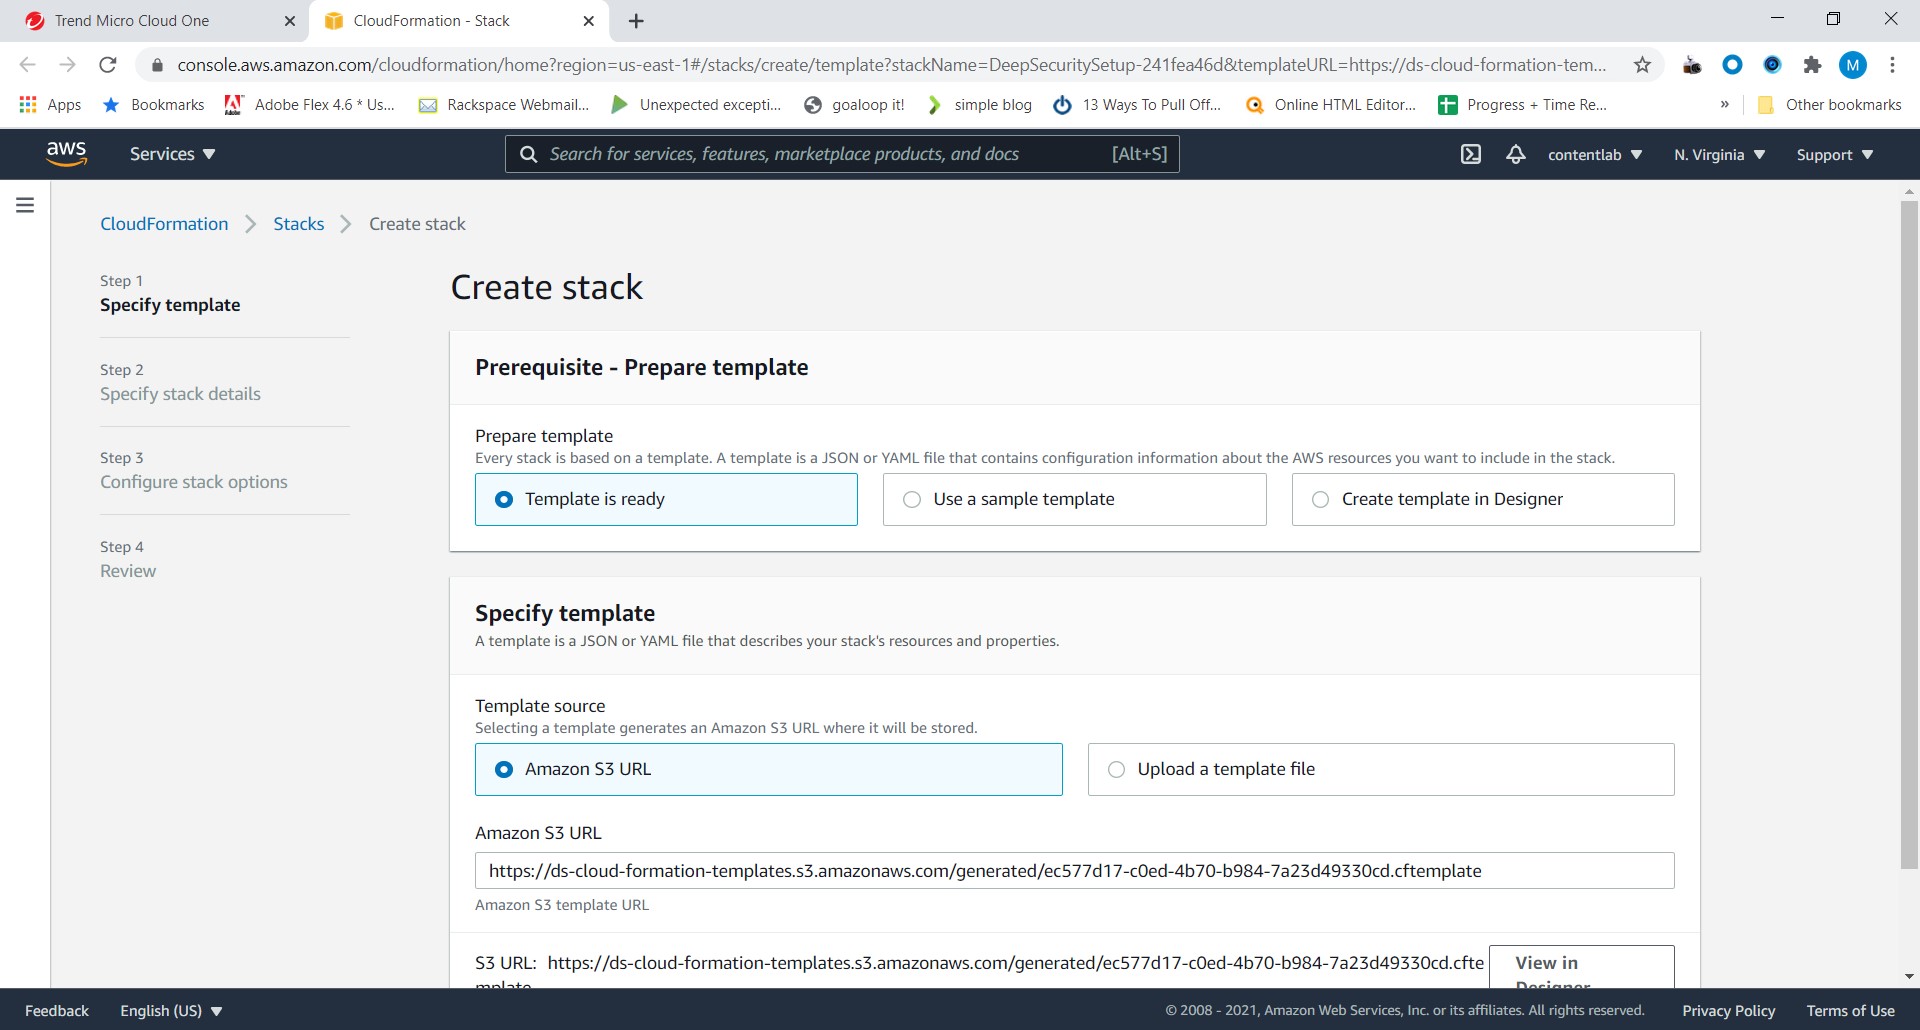Select Template is ready option
This screenshot has height=1030, width=1920.
666,499
